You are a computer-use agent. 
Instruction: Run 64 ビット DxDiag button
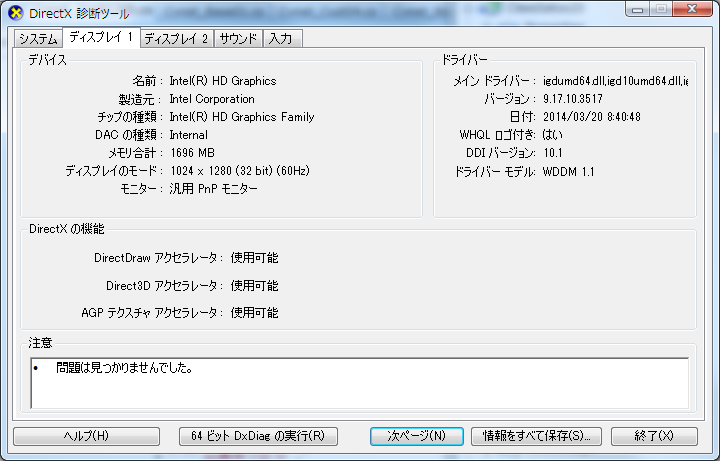(x=258, y=436)
